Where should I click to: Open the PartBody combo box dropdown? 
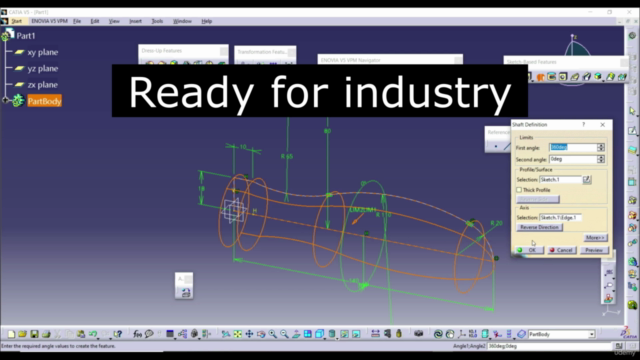[591, 334]
